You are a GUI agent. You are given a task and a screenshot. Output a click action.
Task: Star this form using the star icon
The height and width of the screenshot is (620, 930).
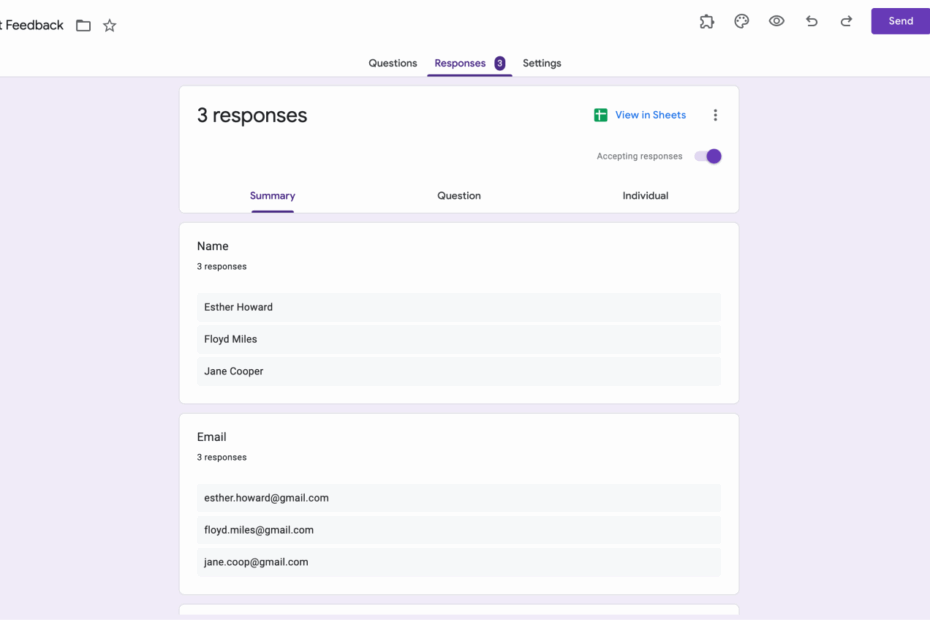pyautogui.click(x=109, y=25)
